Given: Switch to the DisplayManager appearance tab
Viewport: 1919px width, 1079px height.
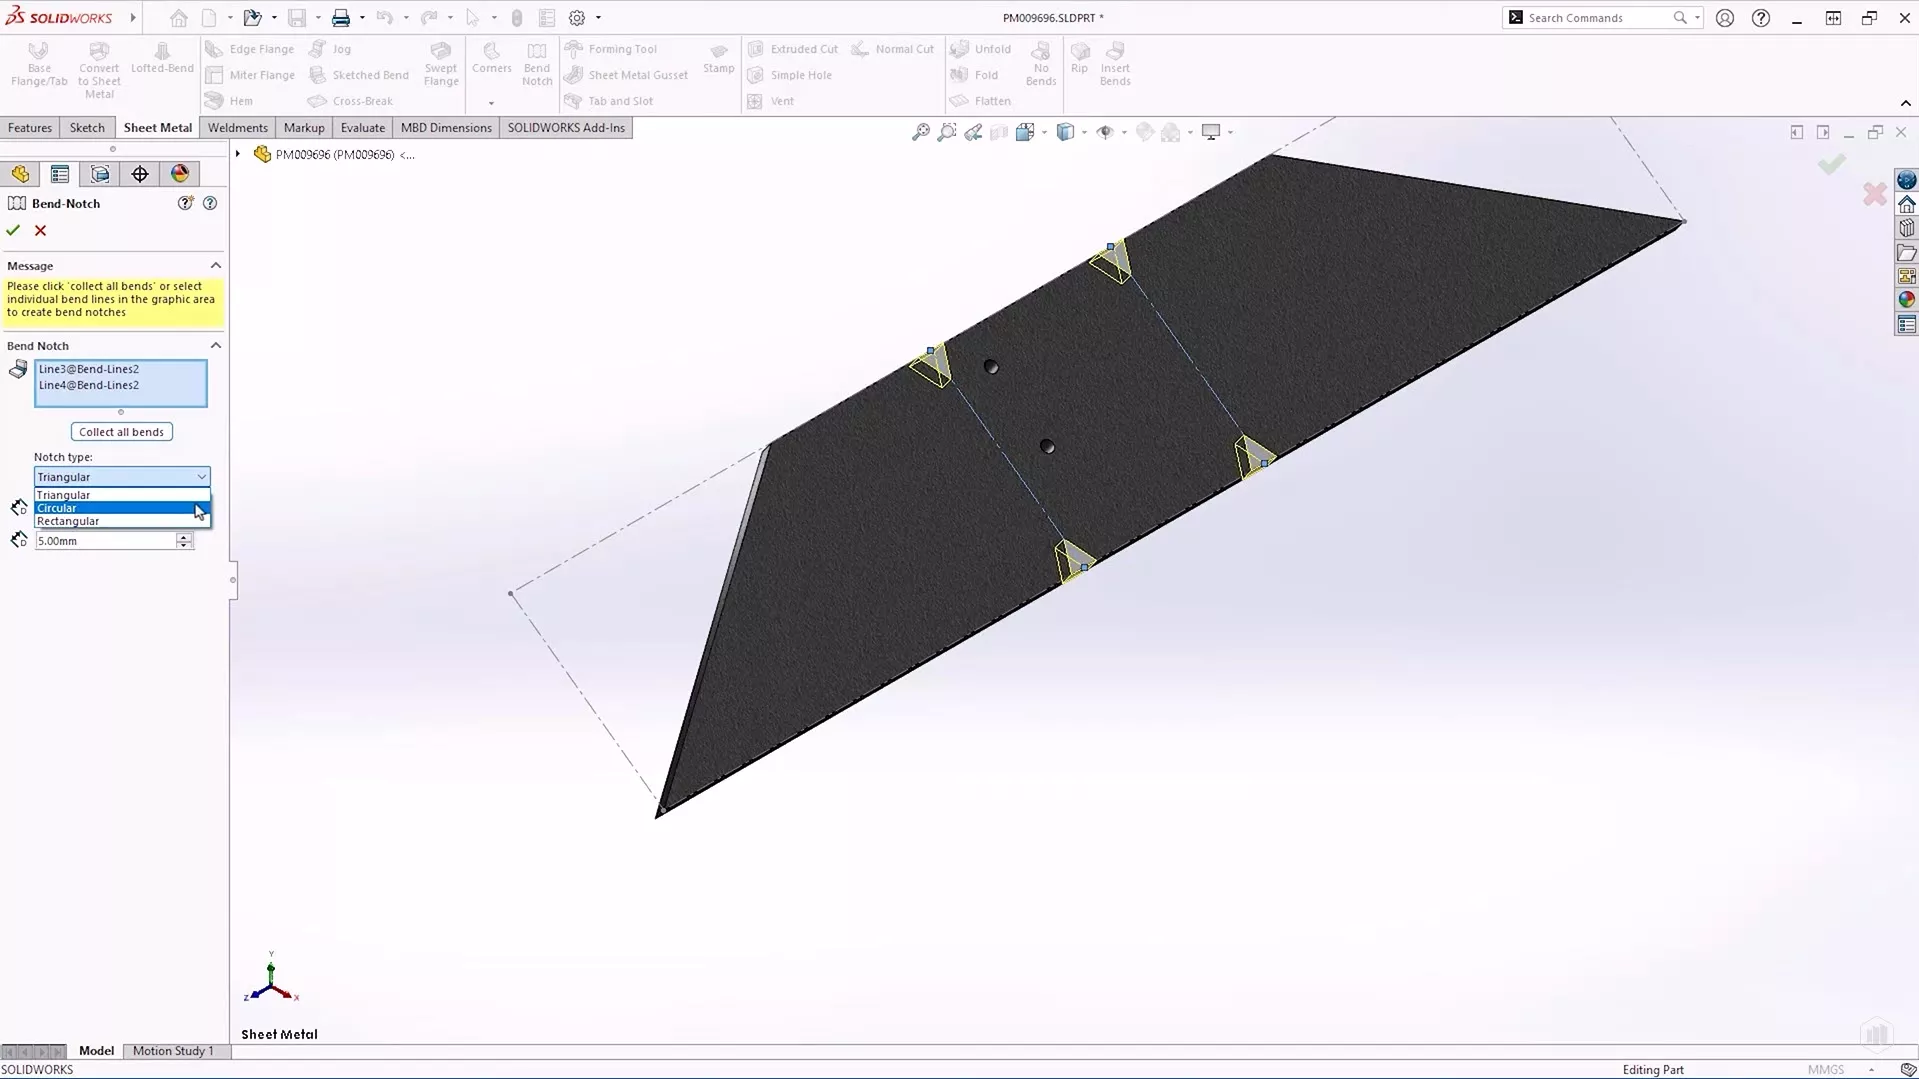Looking at the screenshot, I should (179, 173).
